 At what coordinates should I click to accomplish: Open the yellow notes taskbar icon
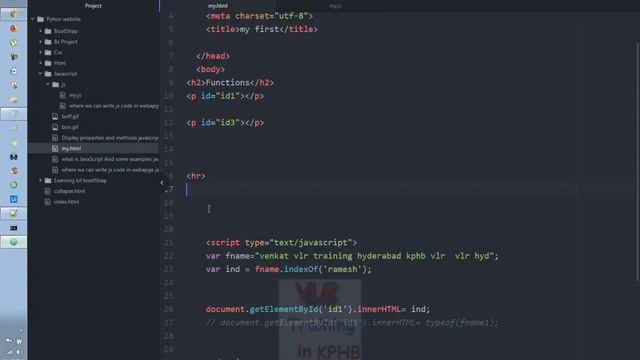[13, 213]
